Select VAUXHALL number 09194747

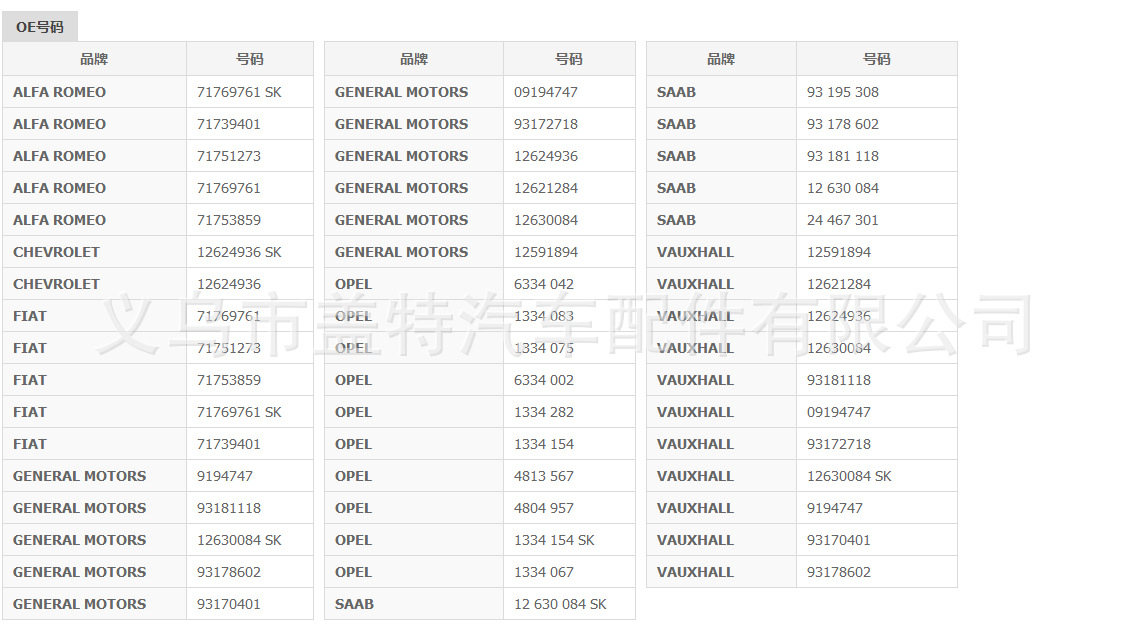point(839,412)
